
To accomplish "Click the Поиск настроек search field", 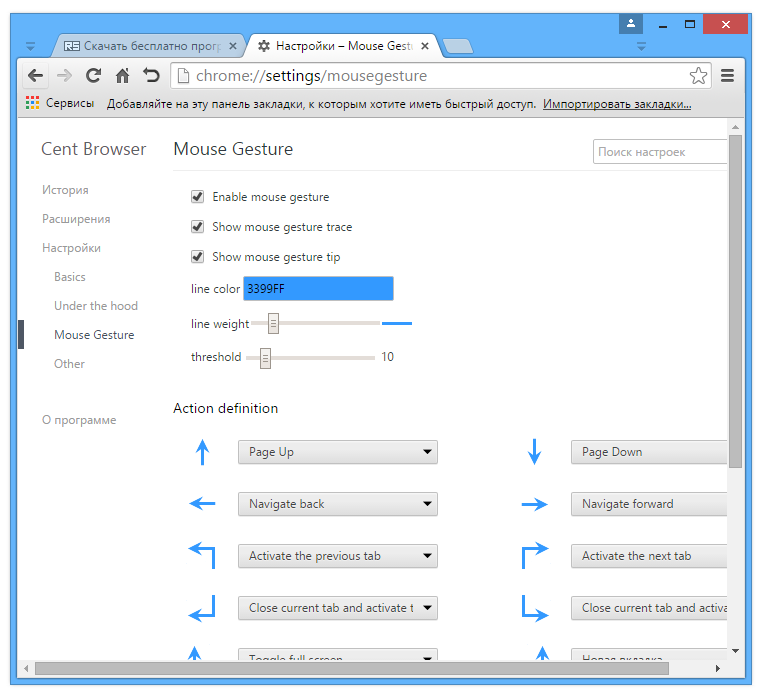I will tap(660, 152).
